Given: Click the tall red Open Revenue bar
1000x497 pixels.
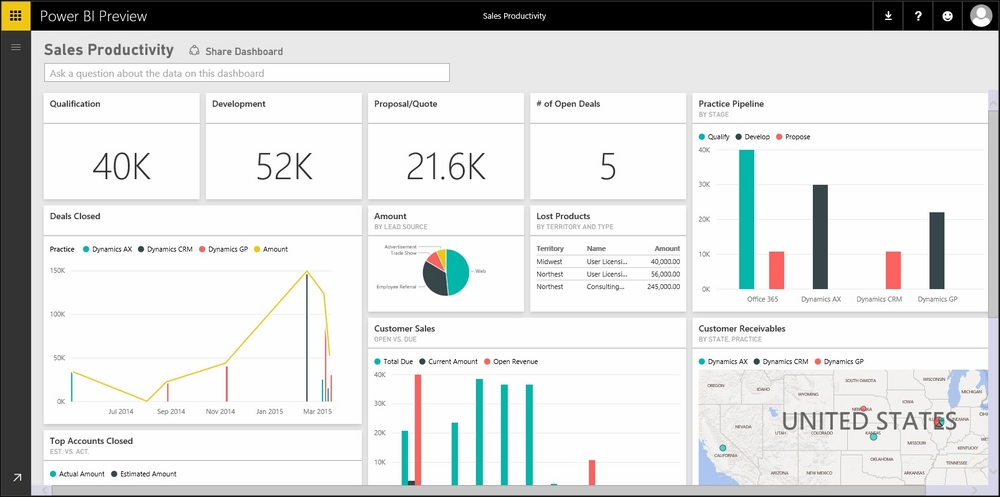Looking at the screenshot, I should 418,429.
